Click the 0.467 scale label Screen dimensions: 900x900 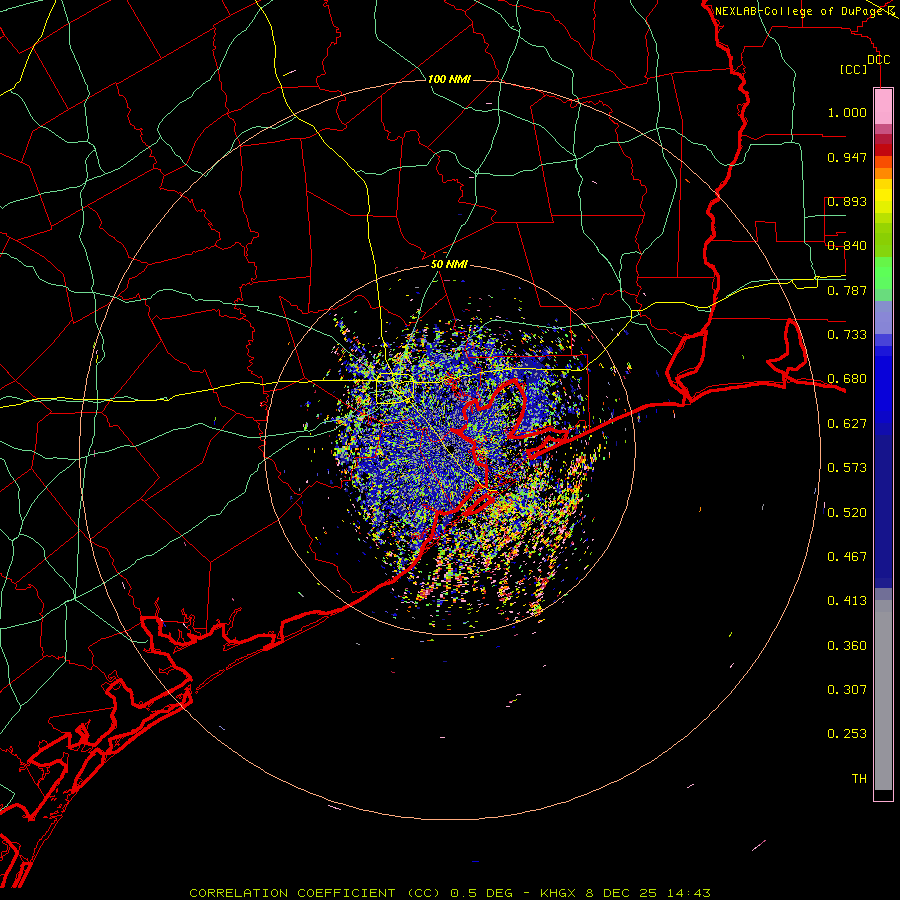tap(847, 557)
